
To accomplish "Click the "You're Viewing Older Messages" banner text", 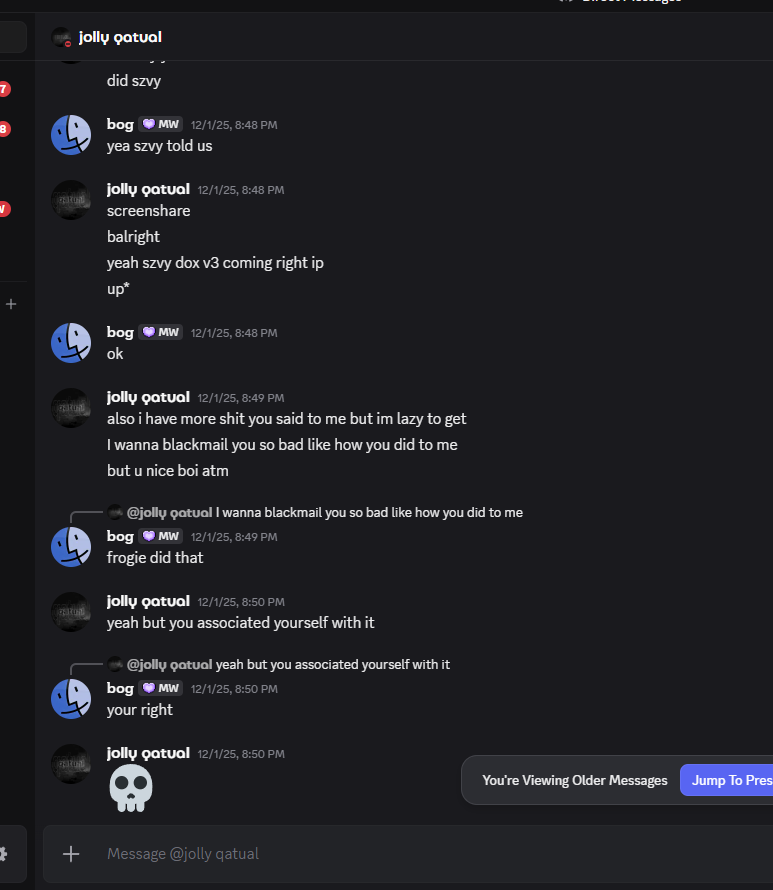I will (574, 780).
